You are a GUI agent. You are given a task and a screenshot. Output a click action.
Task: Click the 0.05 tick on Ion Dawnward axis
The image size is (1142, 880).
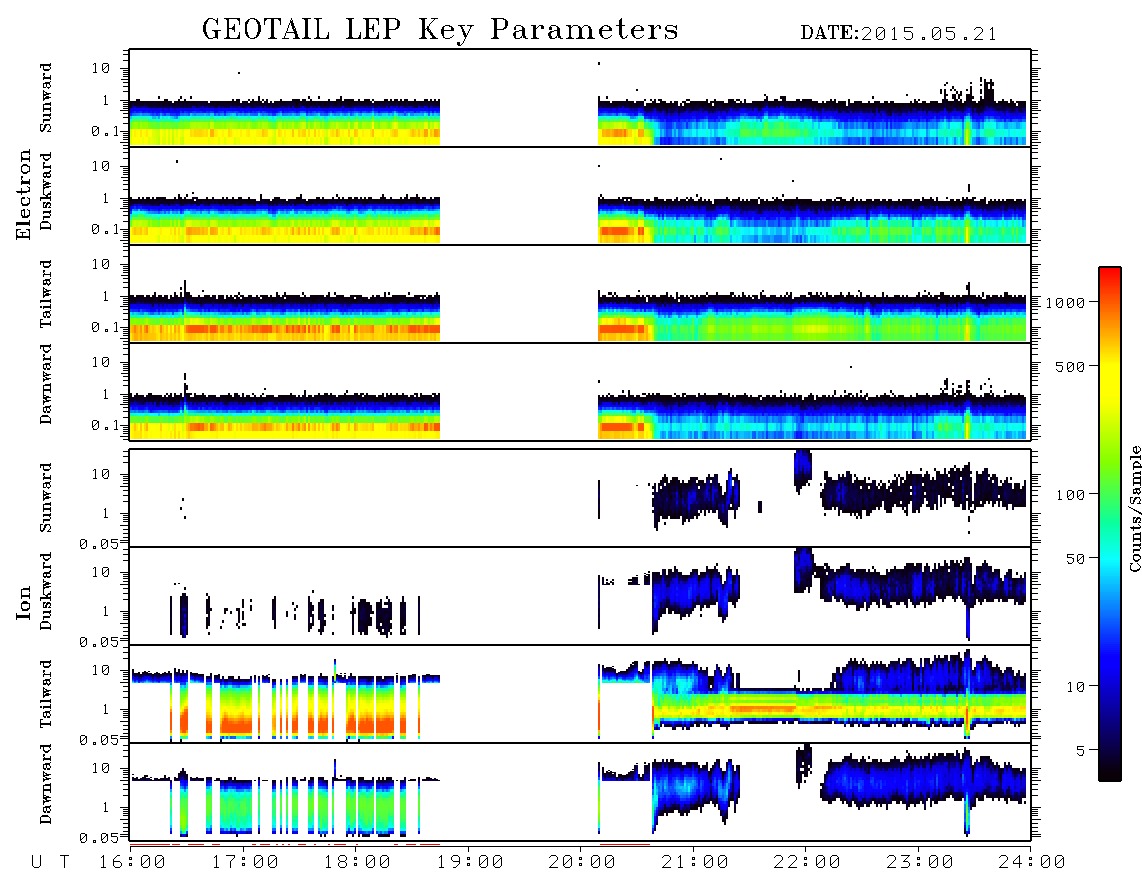tap(98, 838)
